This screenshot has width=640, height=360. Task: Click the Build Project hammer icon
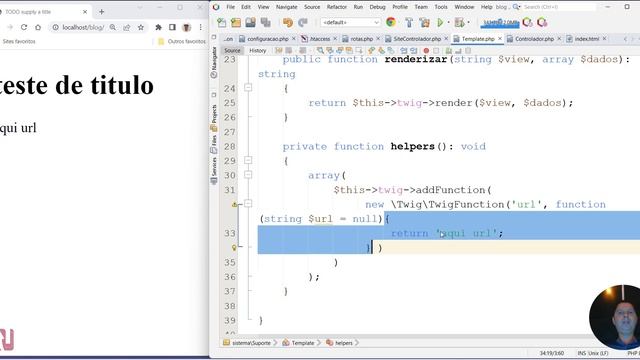point(409,22)
